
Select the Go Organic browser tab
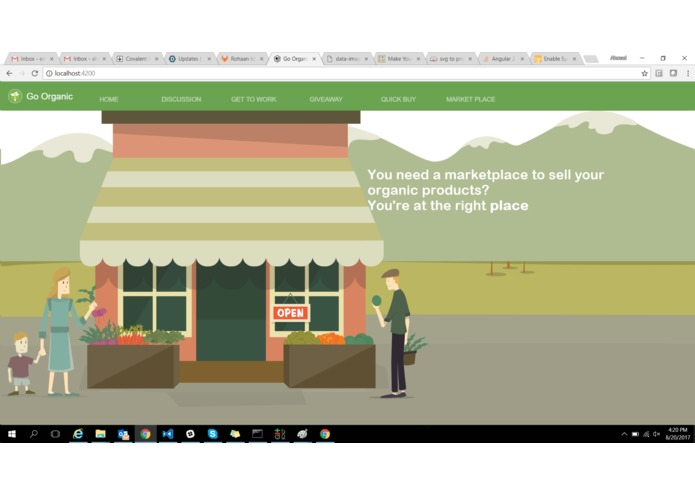point(293,58)
